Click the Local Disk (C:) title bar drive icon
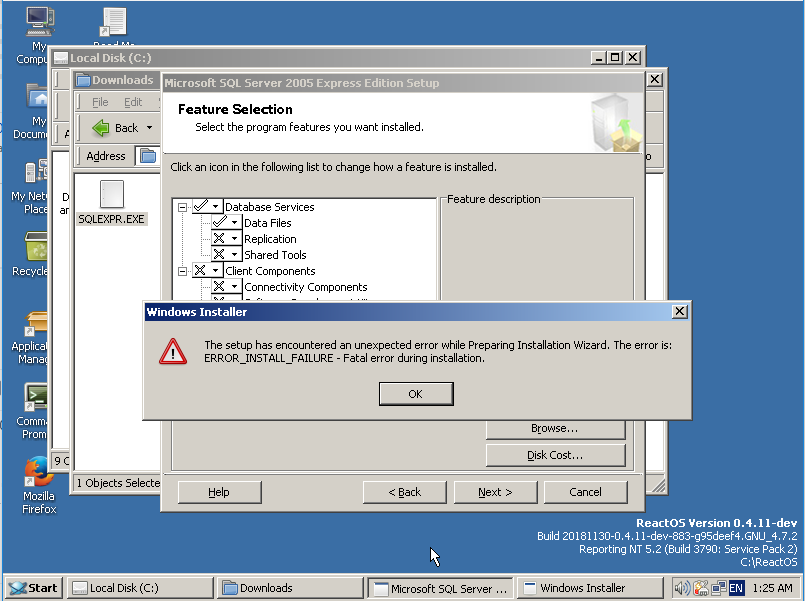Screen dimensions: 805x601 coord(61,58)
